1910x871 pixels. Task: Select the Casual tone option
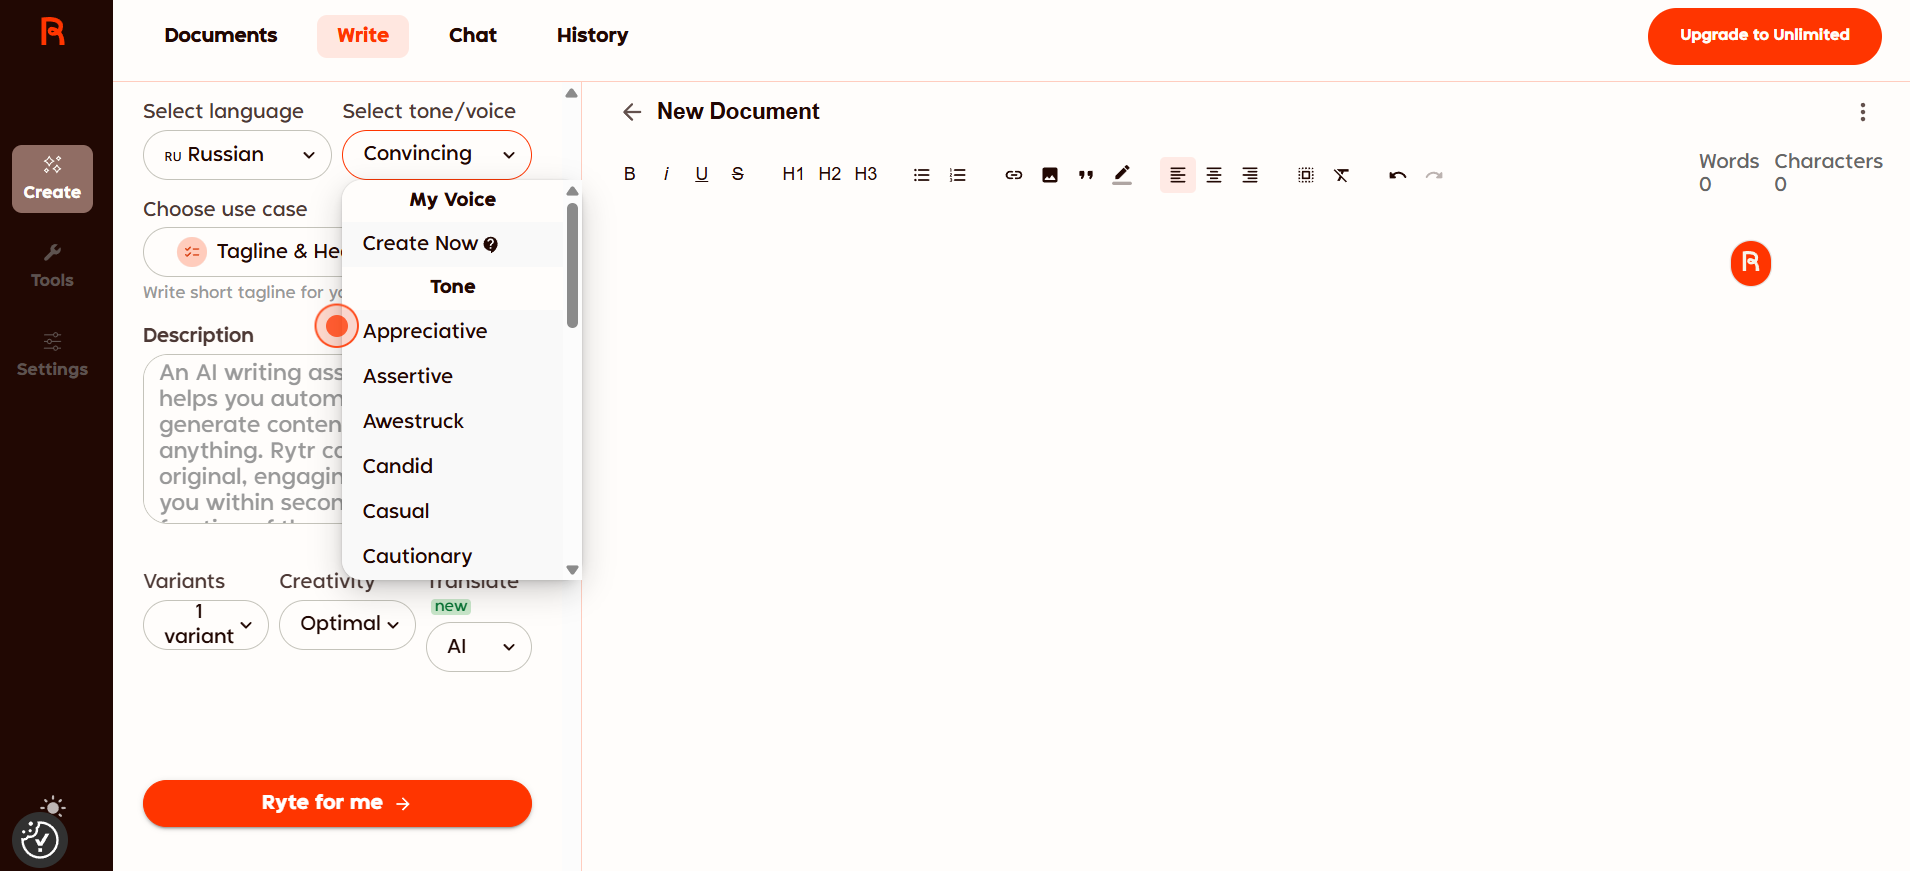(396, 511)
